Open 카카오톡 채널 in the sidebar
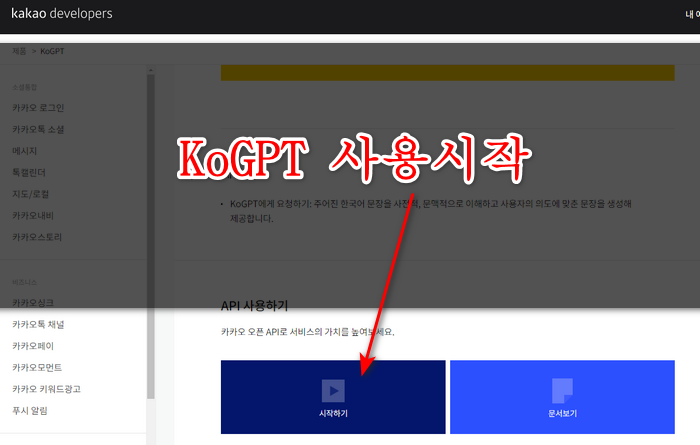 (x=38, y=324)
